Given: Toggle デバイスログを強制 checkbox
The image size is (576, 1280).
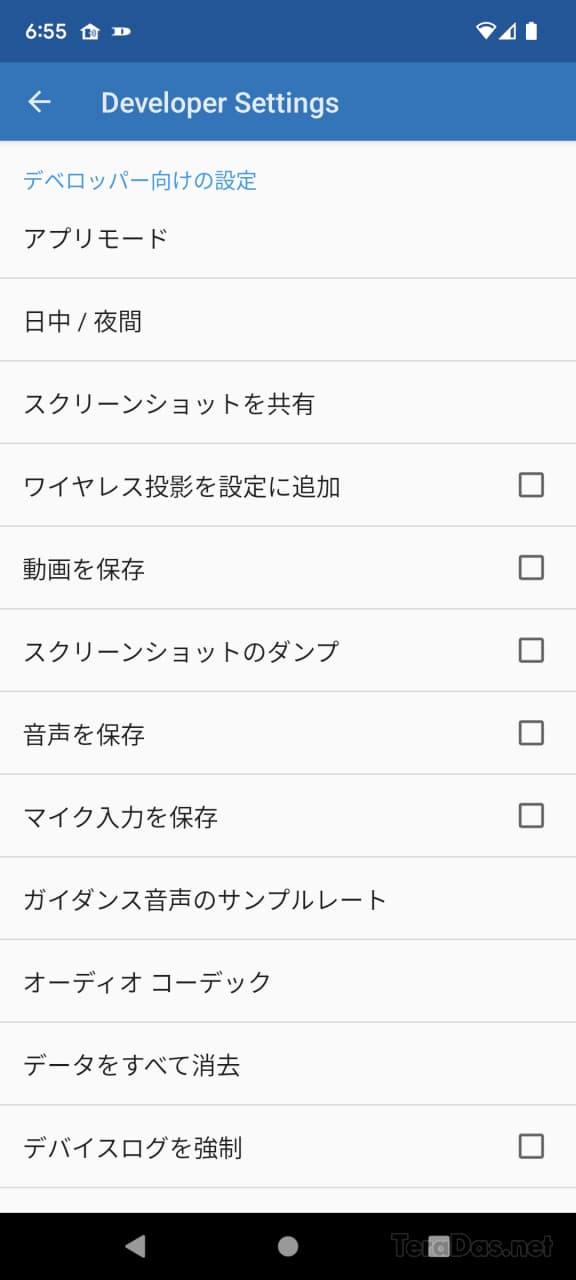Looking at the screenshot, I should (x=531, y=1146).
